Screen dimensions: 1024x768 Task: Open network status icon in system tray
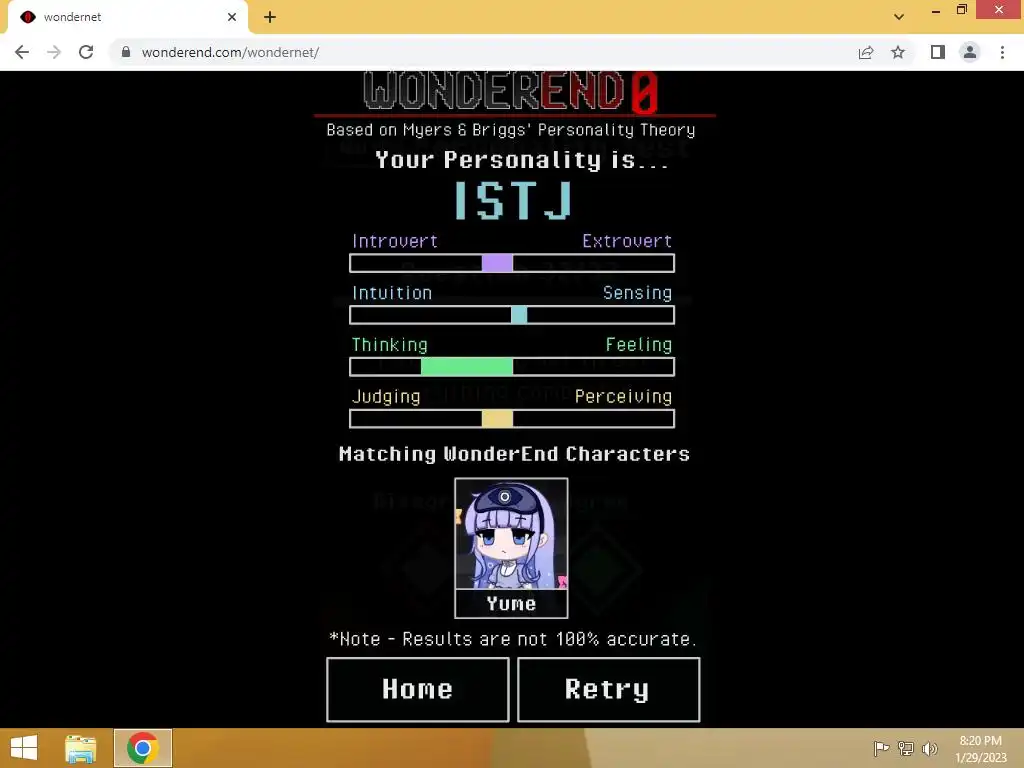tap(906, 748)
